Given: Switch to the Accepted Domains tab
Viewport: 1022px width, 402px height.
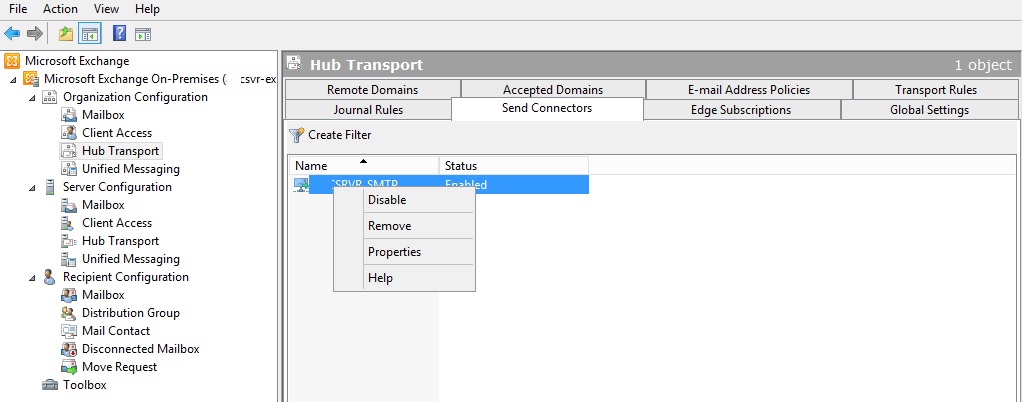Looking at the screenshot, I should point(553,90).
